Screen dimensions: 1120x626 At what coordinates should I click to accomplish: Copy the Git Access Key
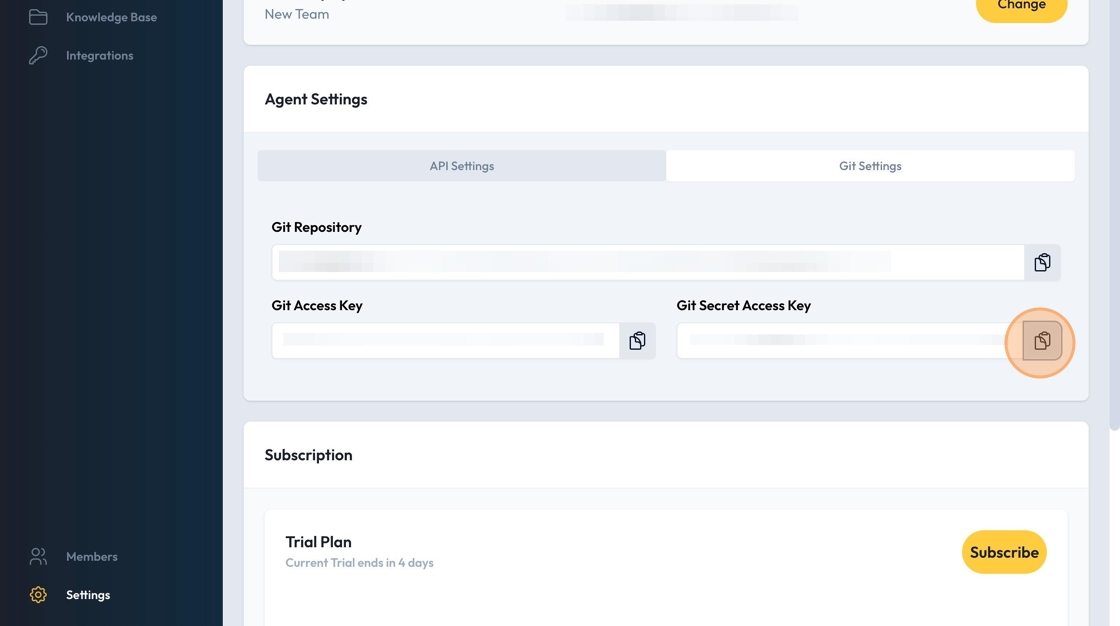[637, 341]
